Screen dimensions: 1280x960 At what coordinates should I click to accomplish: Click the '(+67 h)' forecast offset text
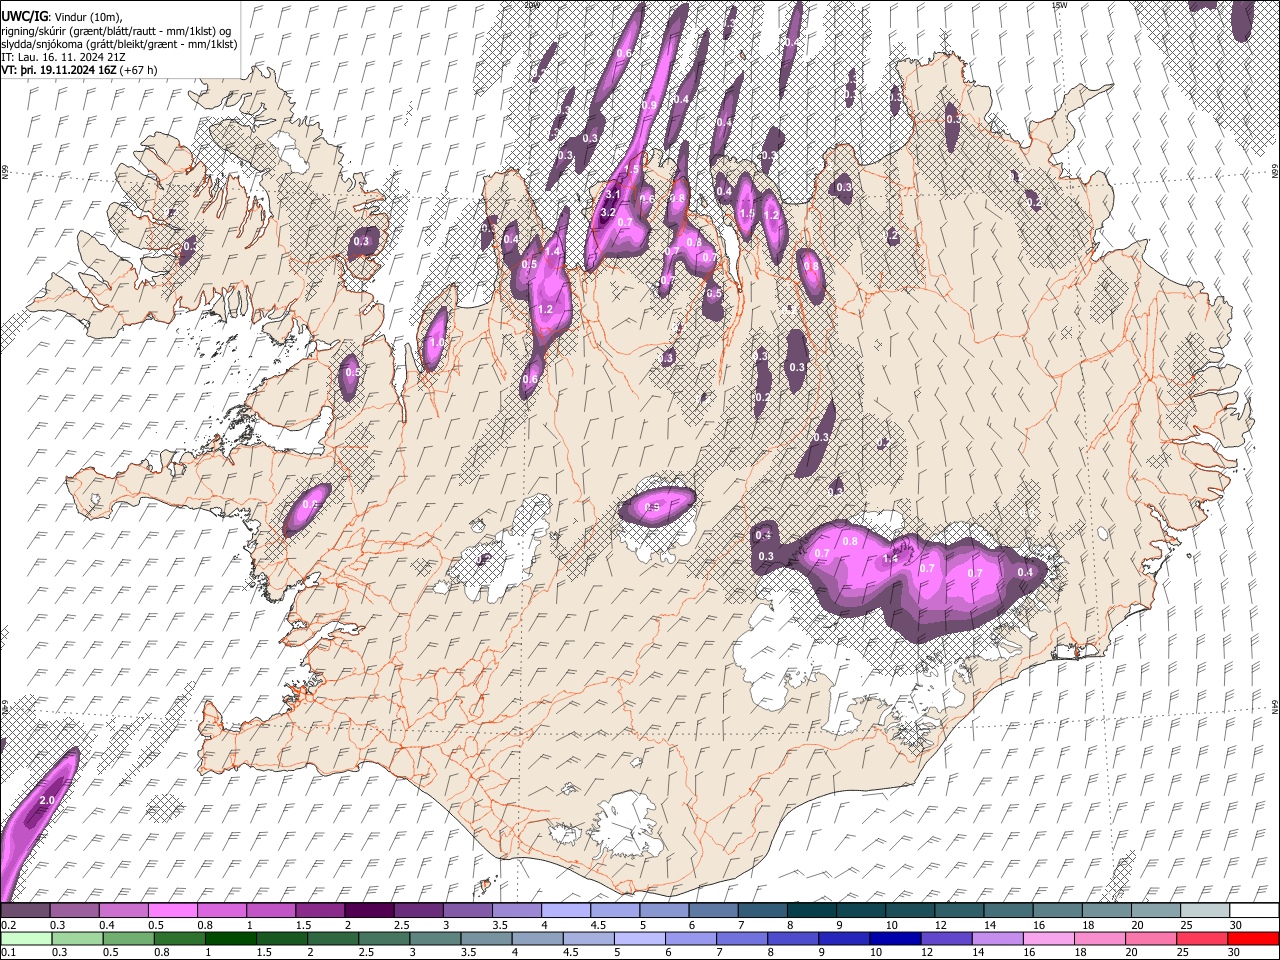click(x=138, y=71)
